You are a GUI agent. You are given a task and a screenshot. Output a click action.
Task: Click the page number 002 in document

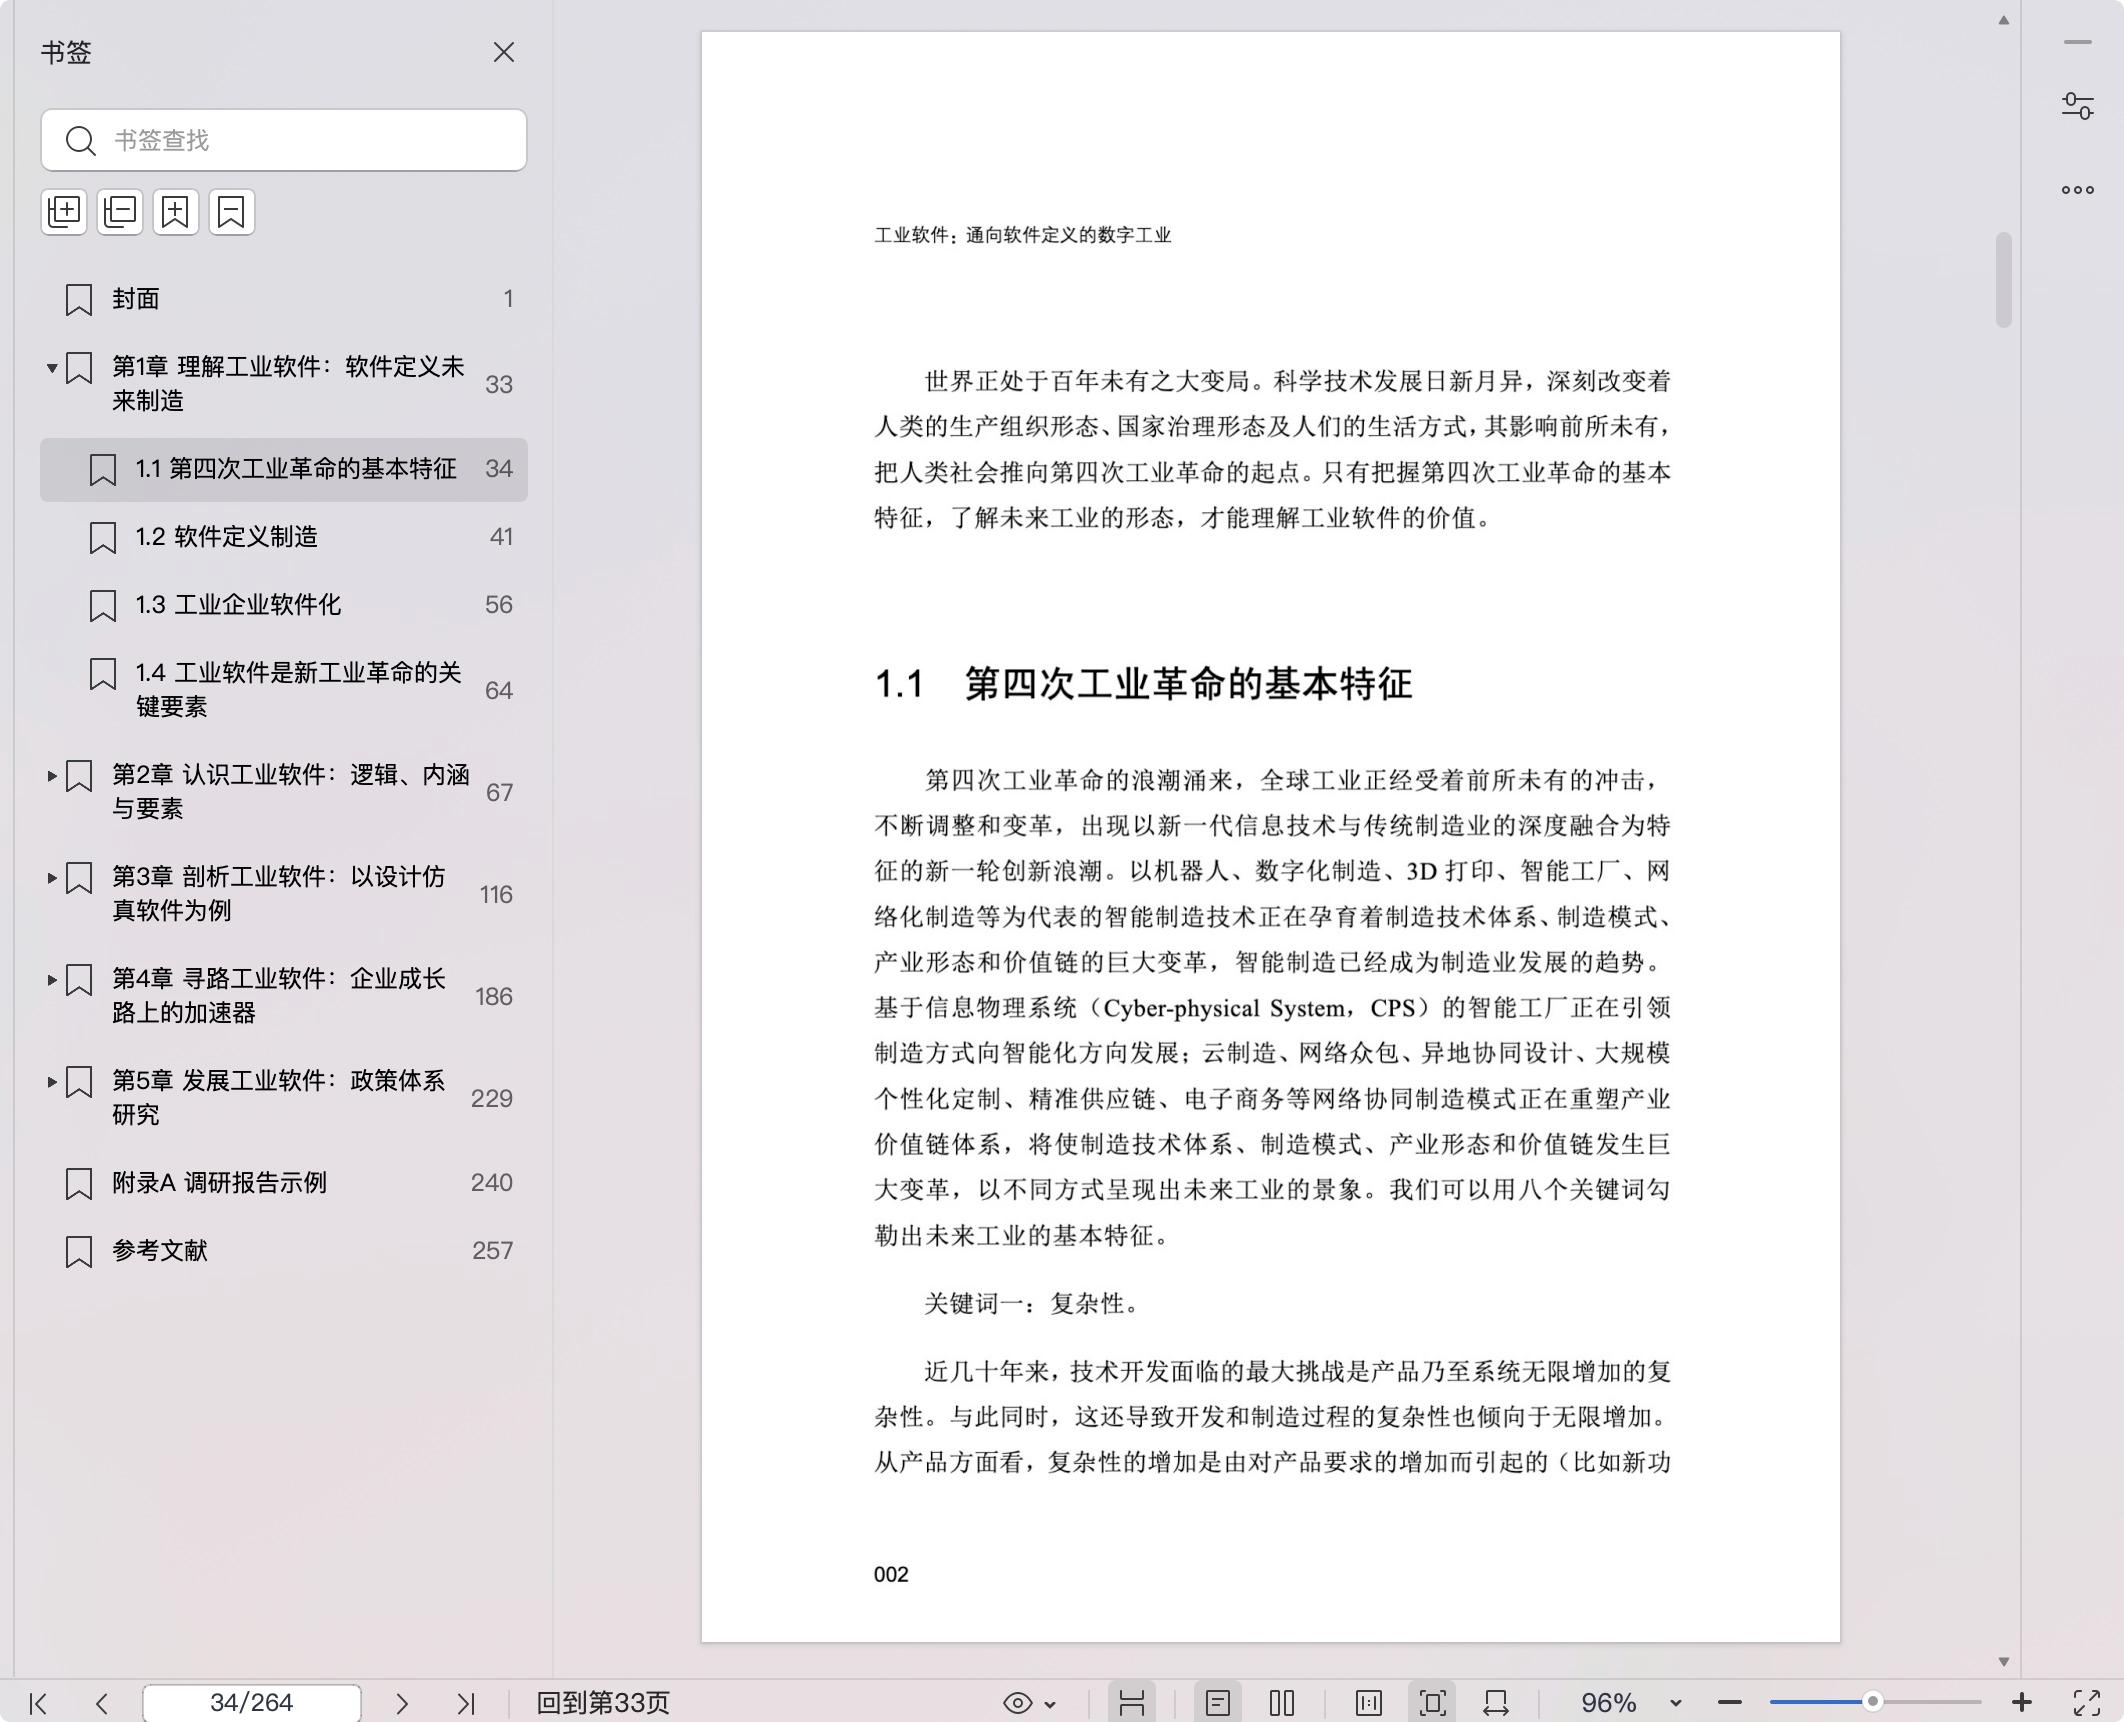click(x=891, y=1575)
